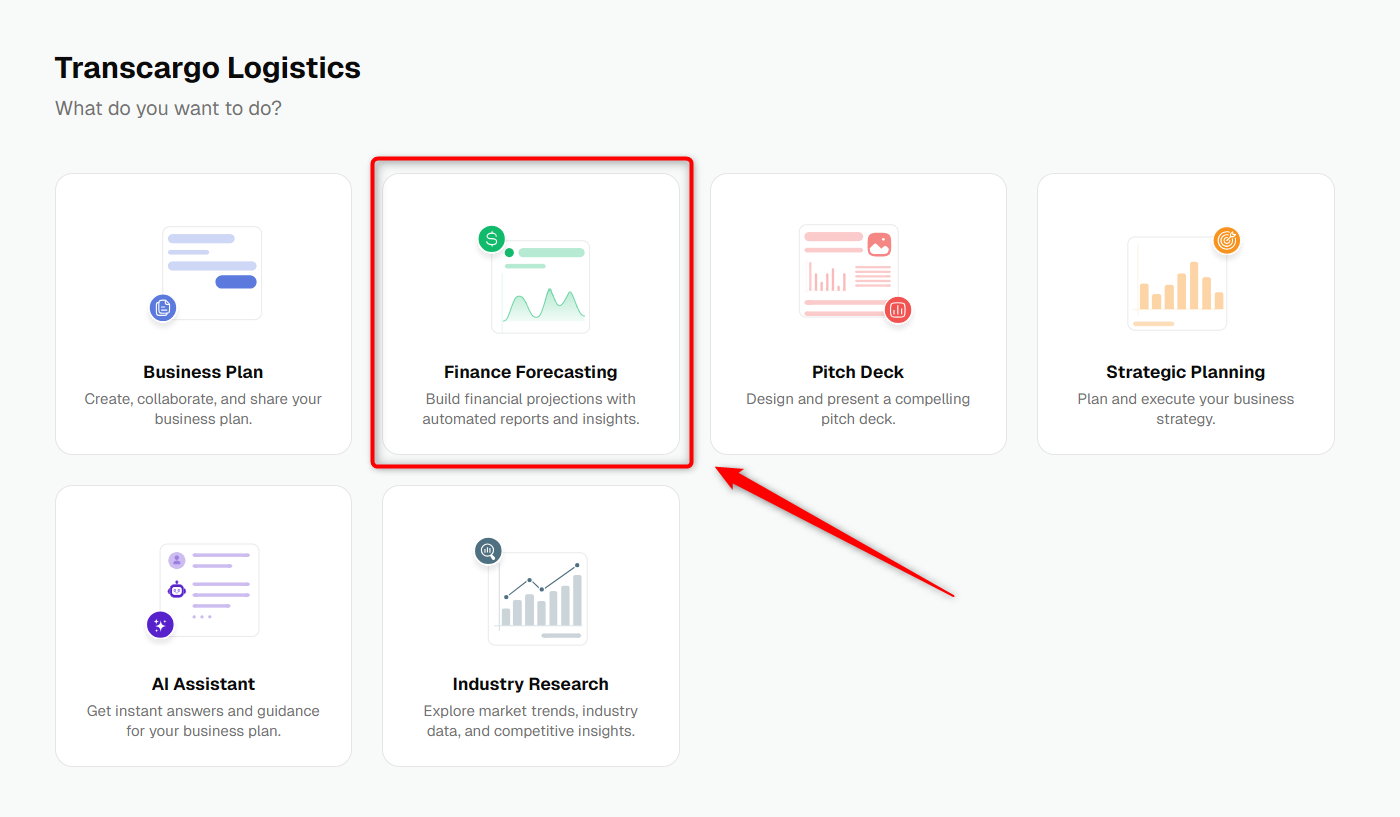
Task: Open the Finance Forecasting card
Action: pyautogui.click(x=531, y=314)
